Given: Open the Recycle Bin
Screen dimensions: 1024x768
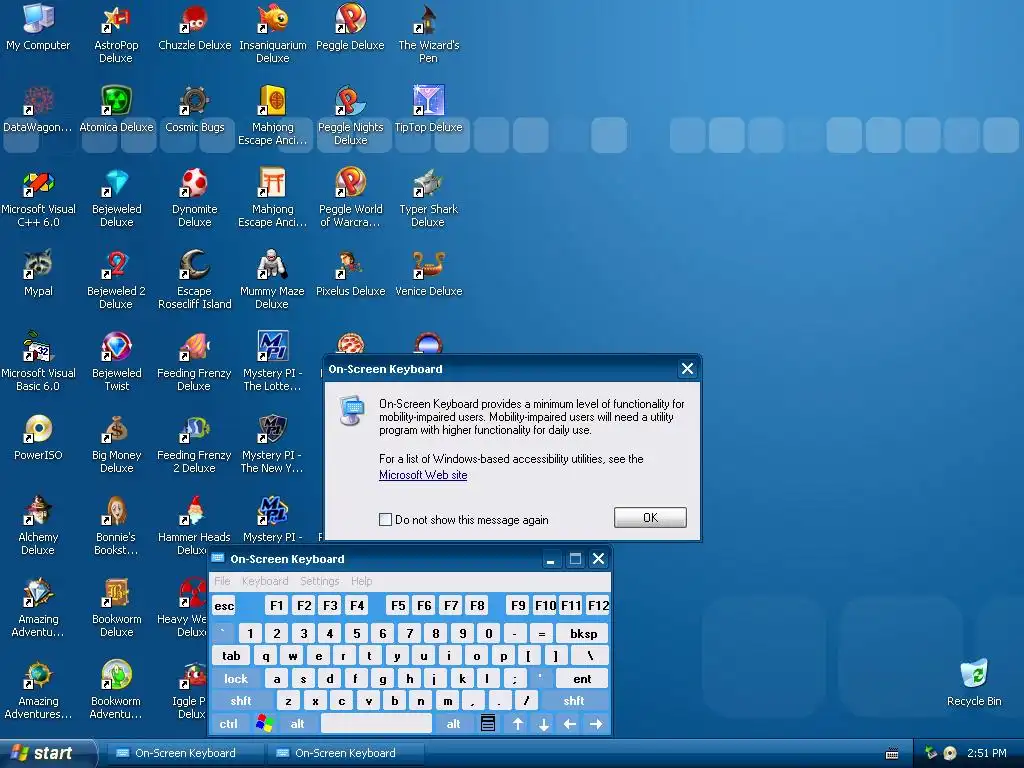Looking at the screenshot, I should click(x=974, y=683).
